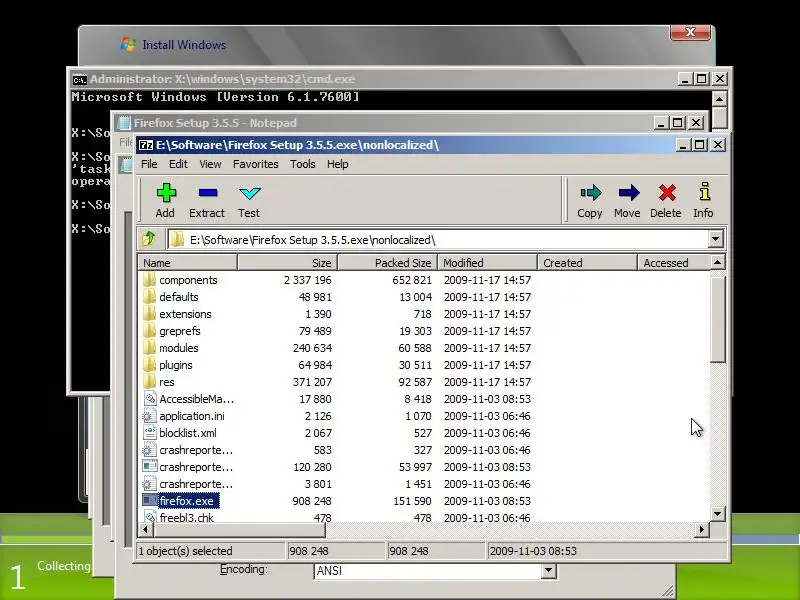Click the Install Windows logo icon
Screen dimensions: 800x600
[x=128, y=44]
